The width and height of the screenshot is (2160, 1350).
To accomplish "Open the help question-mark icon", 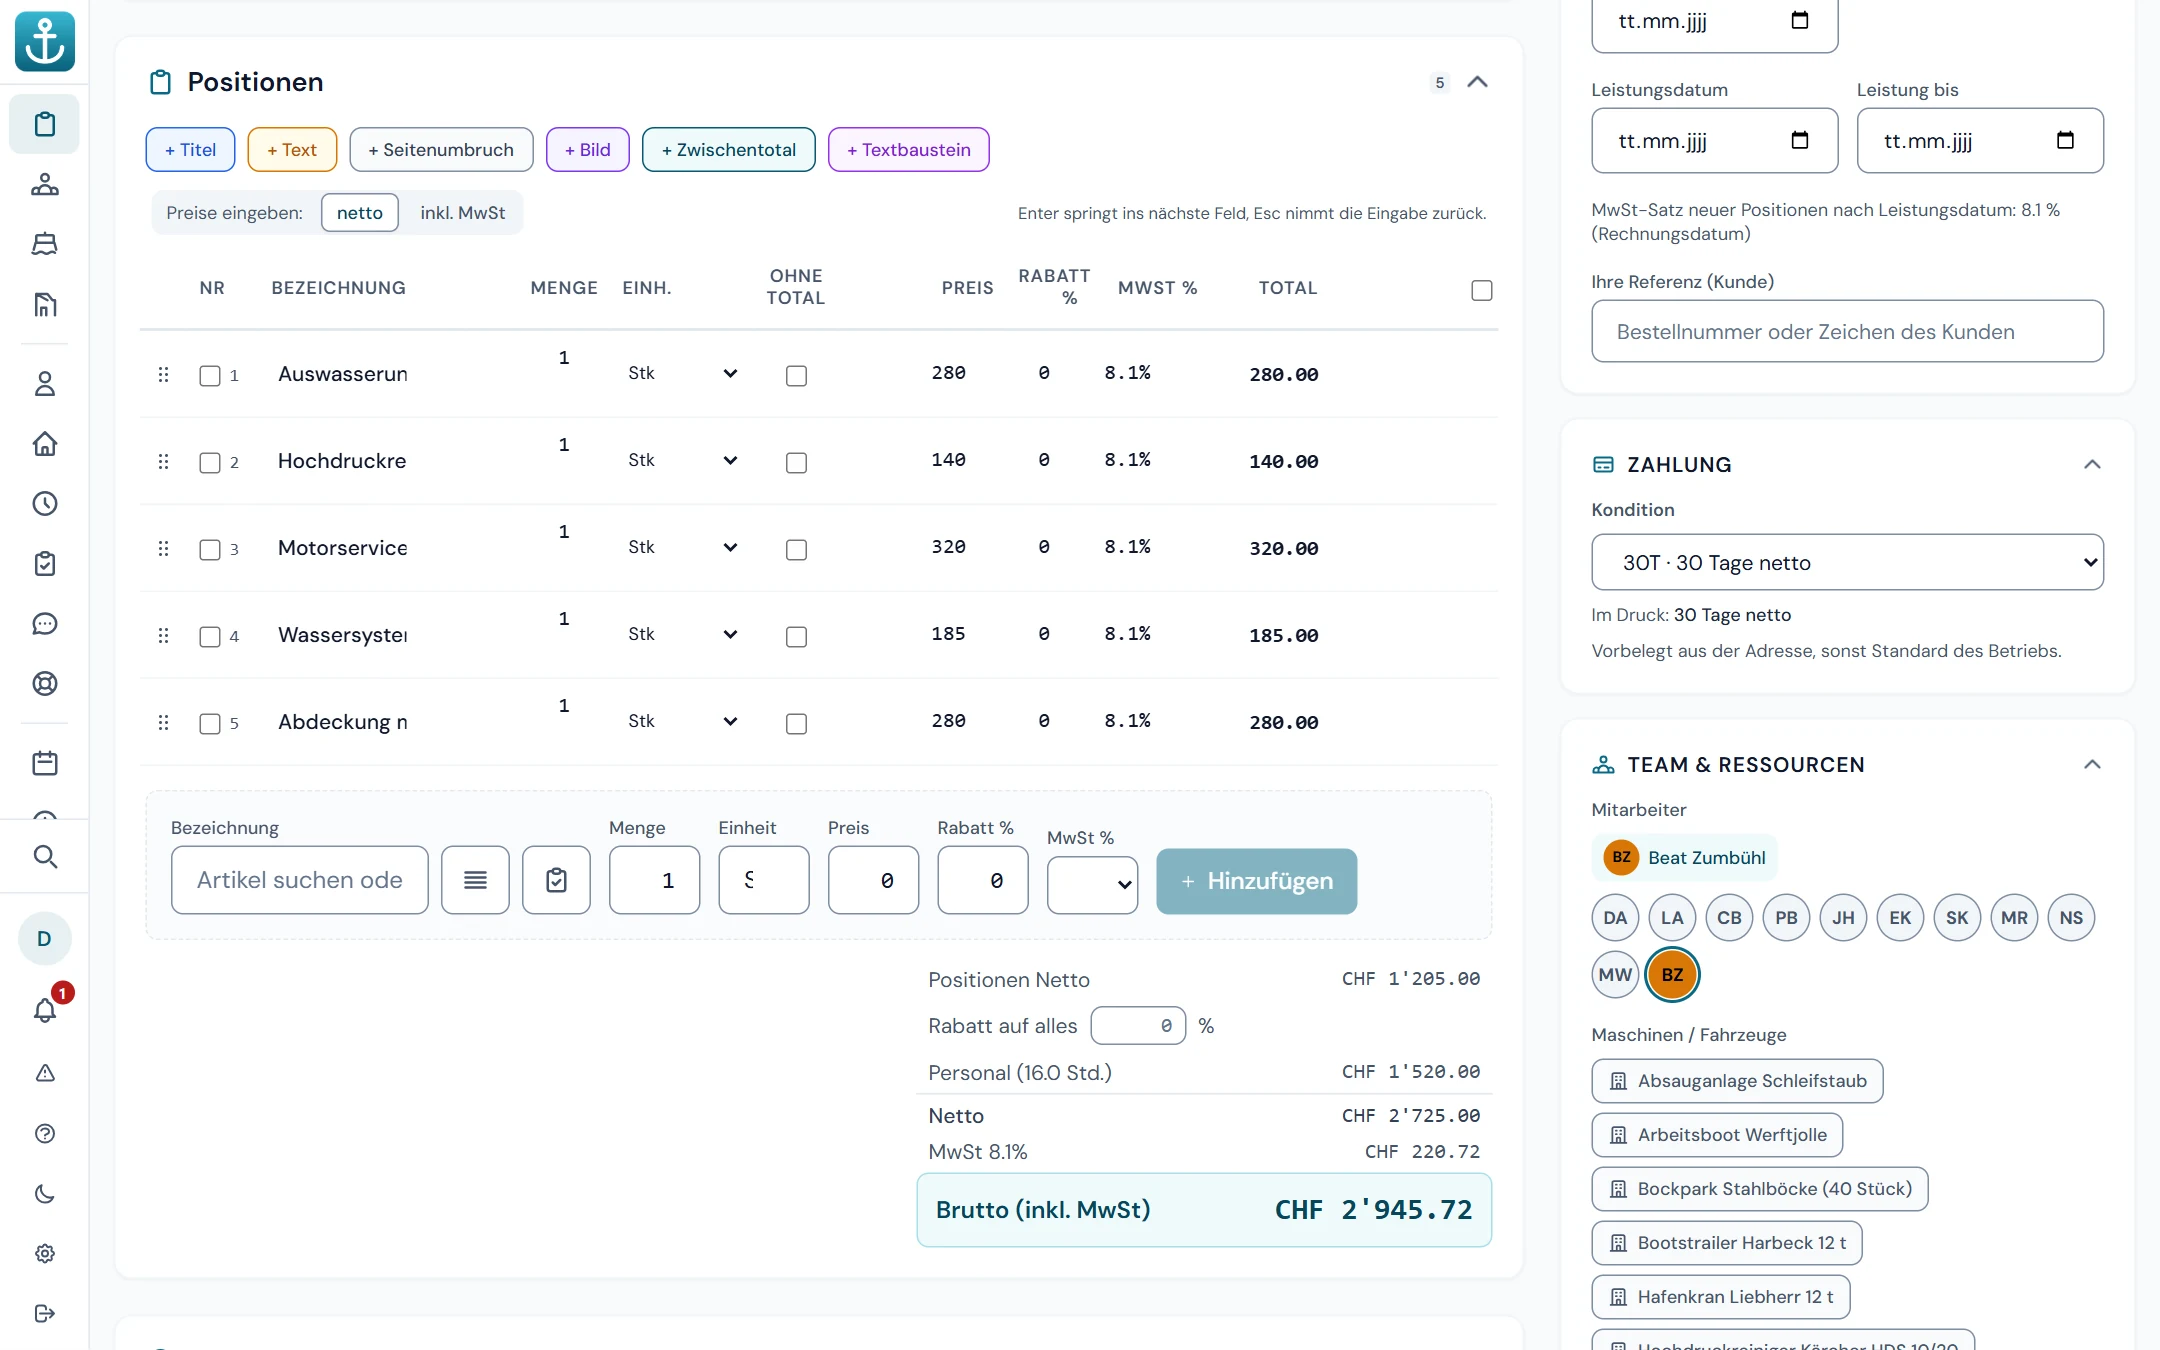I will (45, 1133).
